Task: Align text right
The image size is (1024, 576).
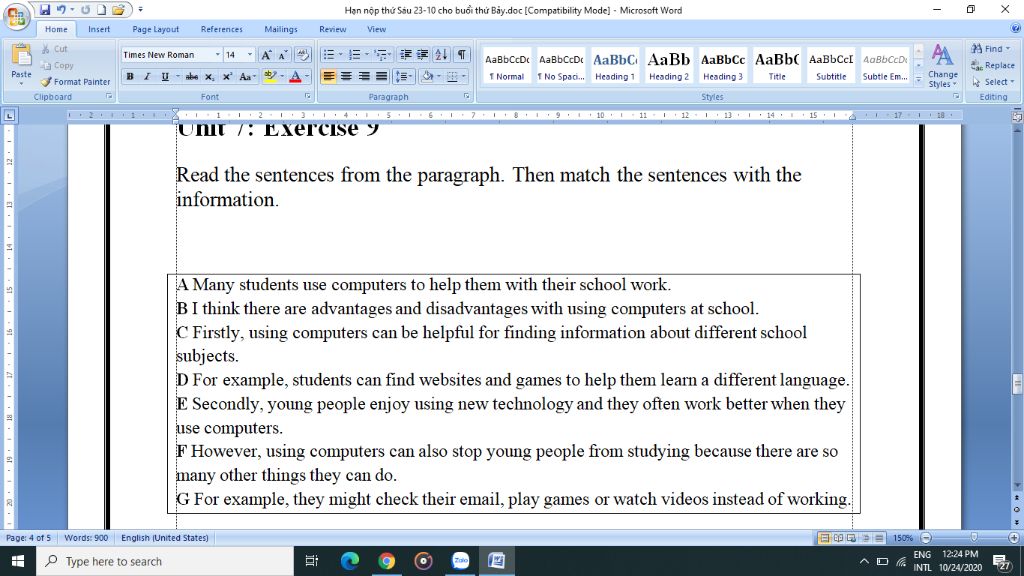Action: coord(364,76)
